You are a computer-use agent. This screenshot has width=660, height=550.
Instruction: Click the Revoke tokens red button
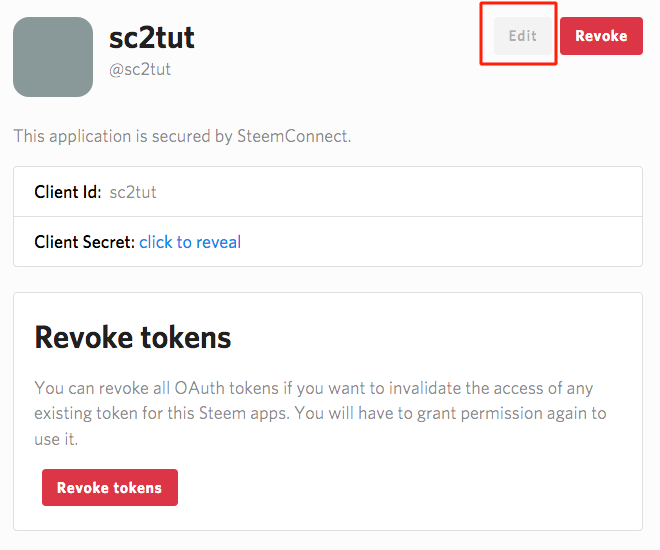[110, 487]
